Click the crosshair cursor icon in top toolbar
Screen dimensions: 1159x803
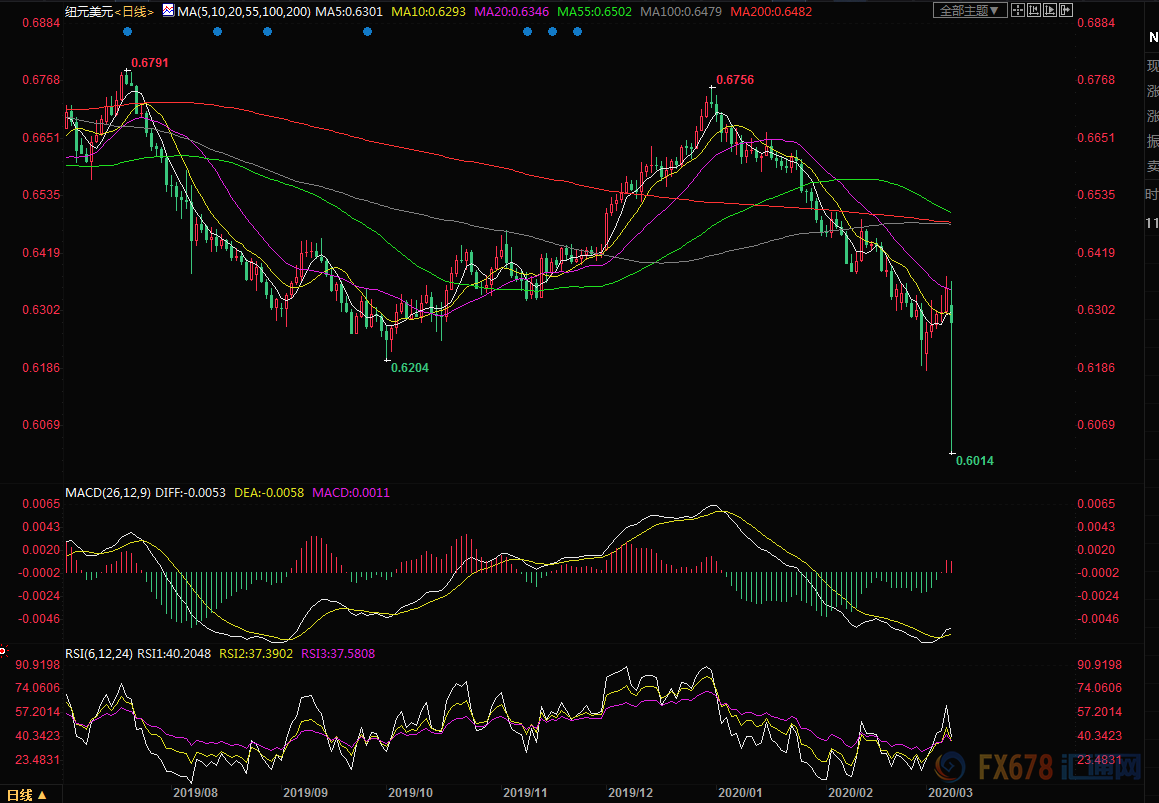pyautogui.click(x=1018, y=10)
